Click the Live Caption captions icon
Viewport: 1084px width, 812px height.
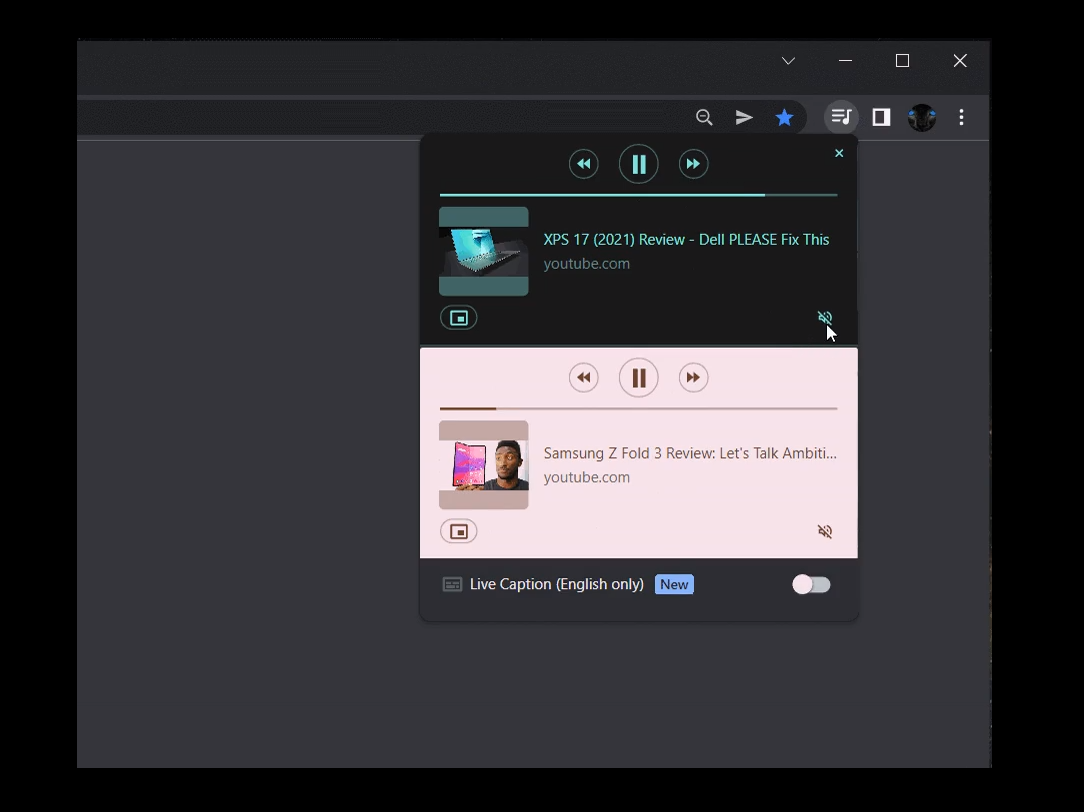coord(452,585)
